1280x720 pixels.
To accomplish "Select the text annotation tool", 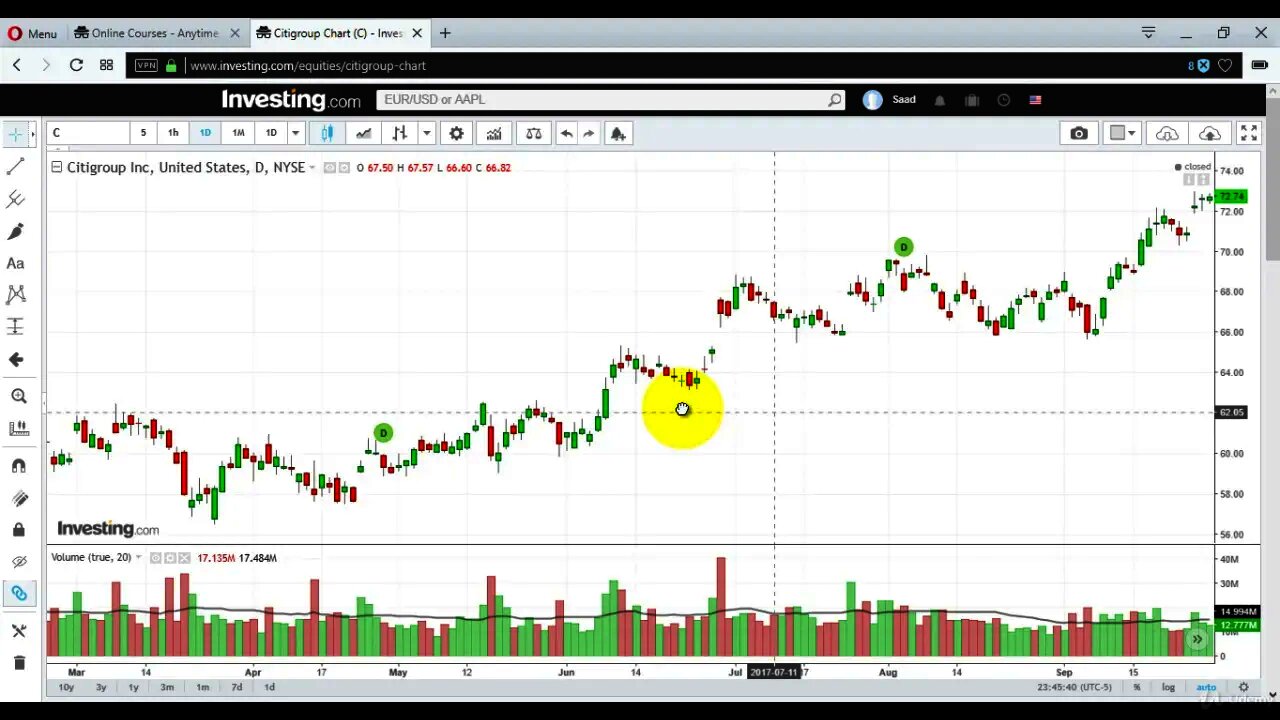I will coord(16,263).
